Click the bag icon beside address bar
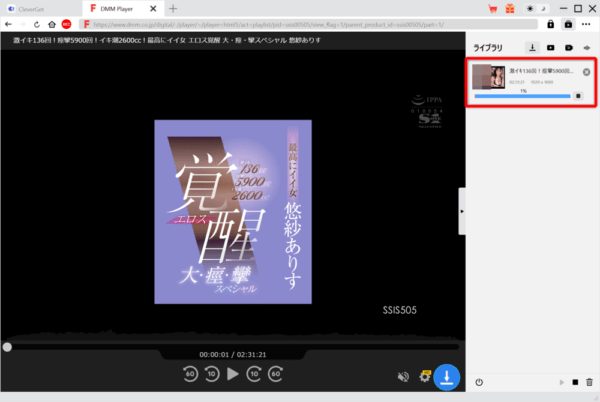This screenshot has width=600, height=402. point(568,24)
